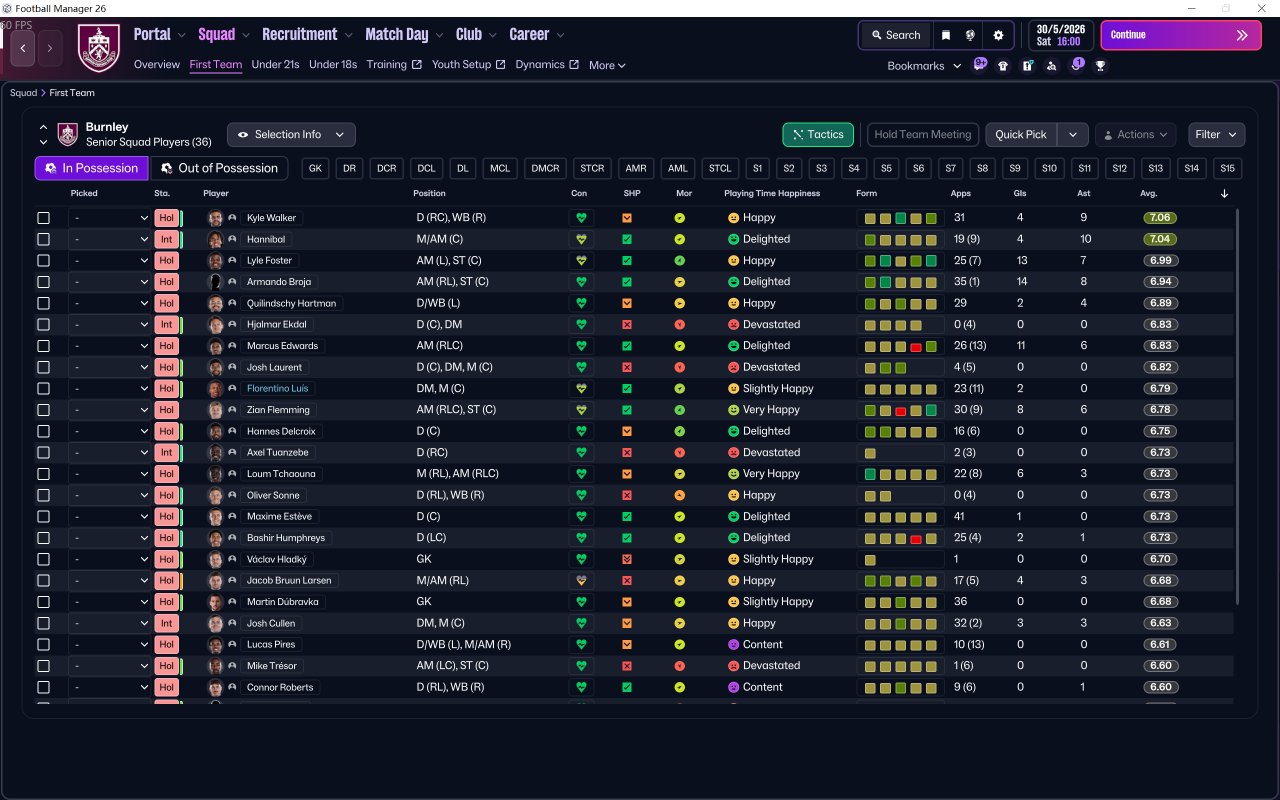Click Kyle Walker's form indicator squares
This screenshot has width=1280, height=800.
901,218
